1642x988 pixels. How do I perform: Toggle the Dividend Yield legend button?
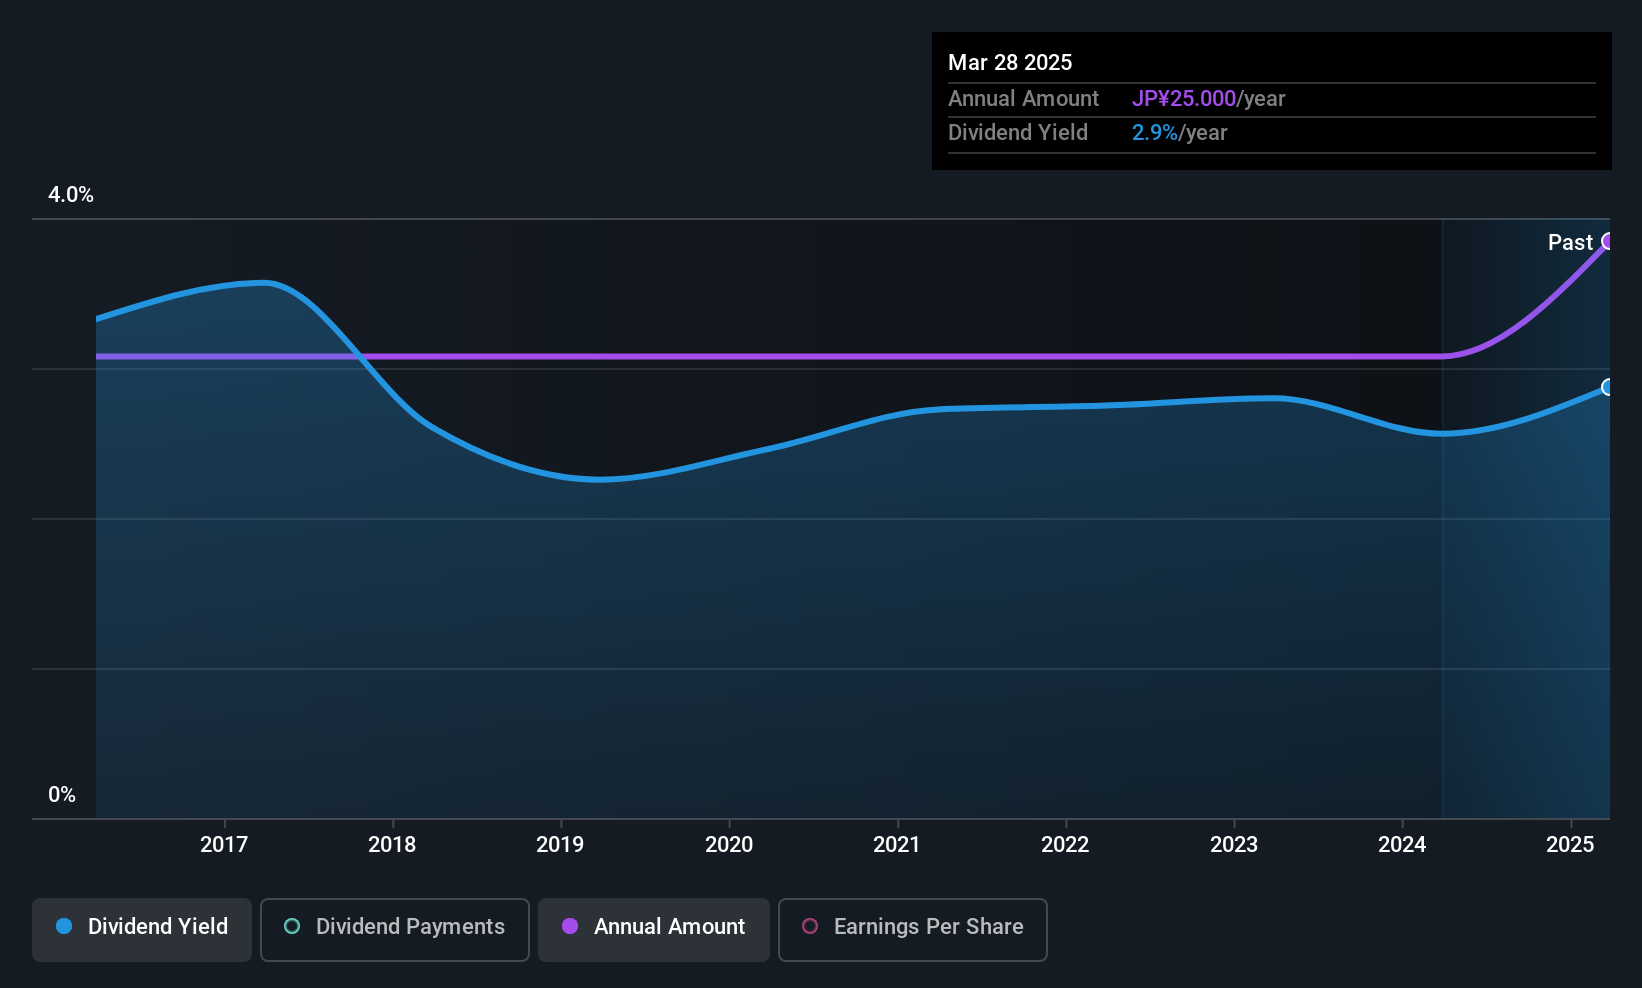[142, 929]
